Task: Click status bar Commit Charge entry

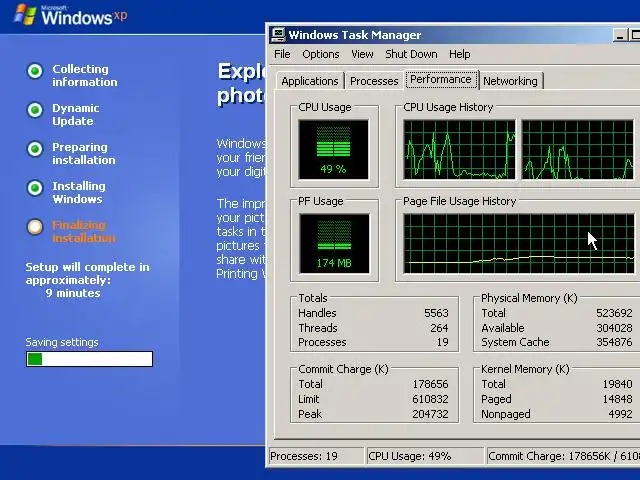Action: (x=564, y=456)
